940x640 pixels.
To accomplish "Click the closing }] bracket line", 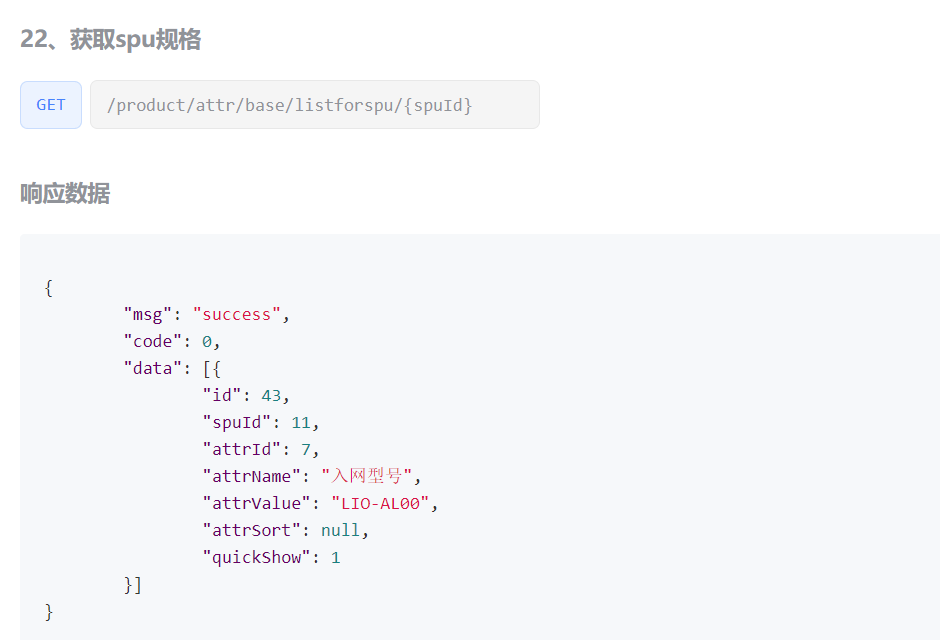I will pyautogui.click(x=132, y=585).
